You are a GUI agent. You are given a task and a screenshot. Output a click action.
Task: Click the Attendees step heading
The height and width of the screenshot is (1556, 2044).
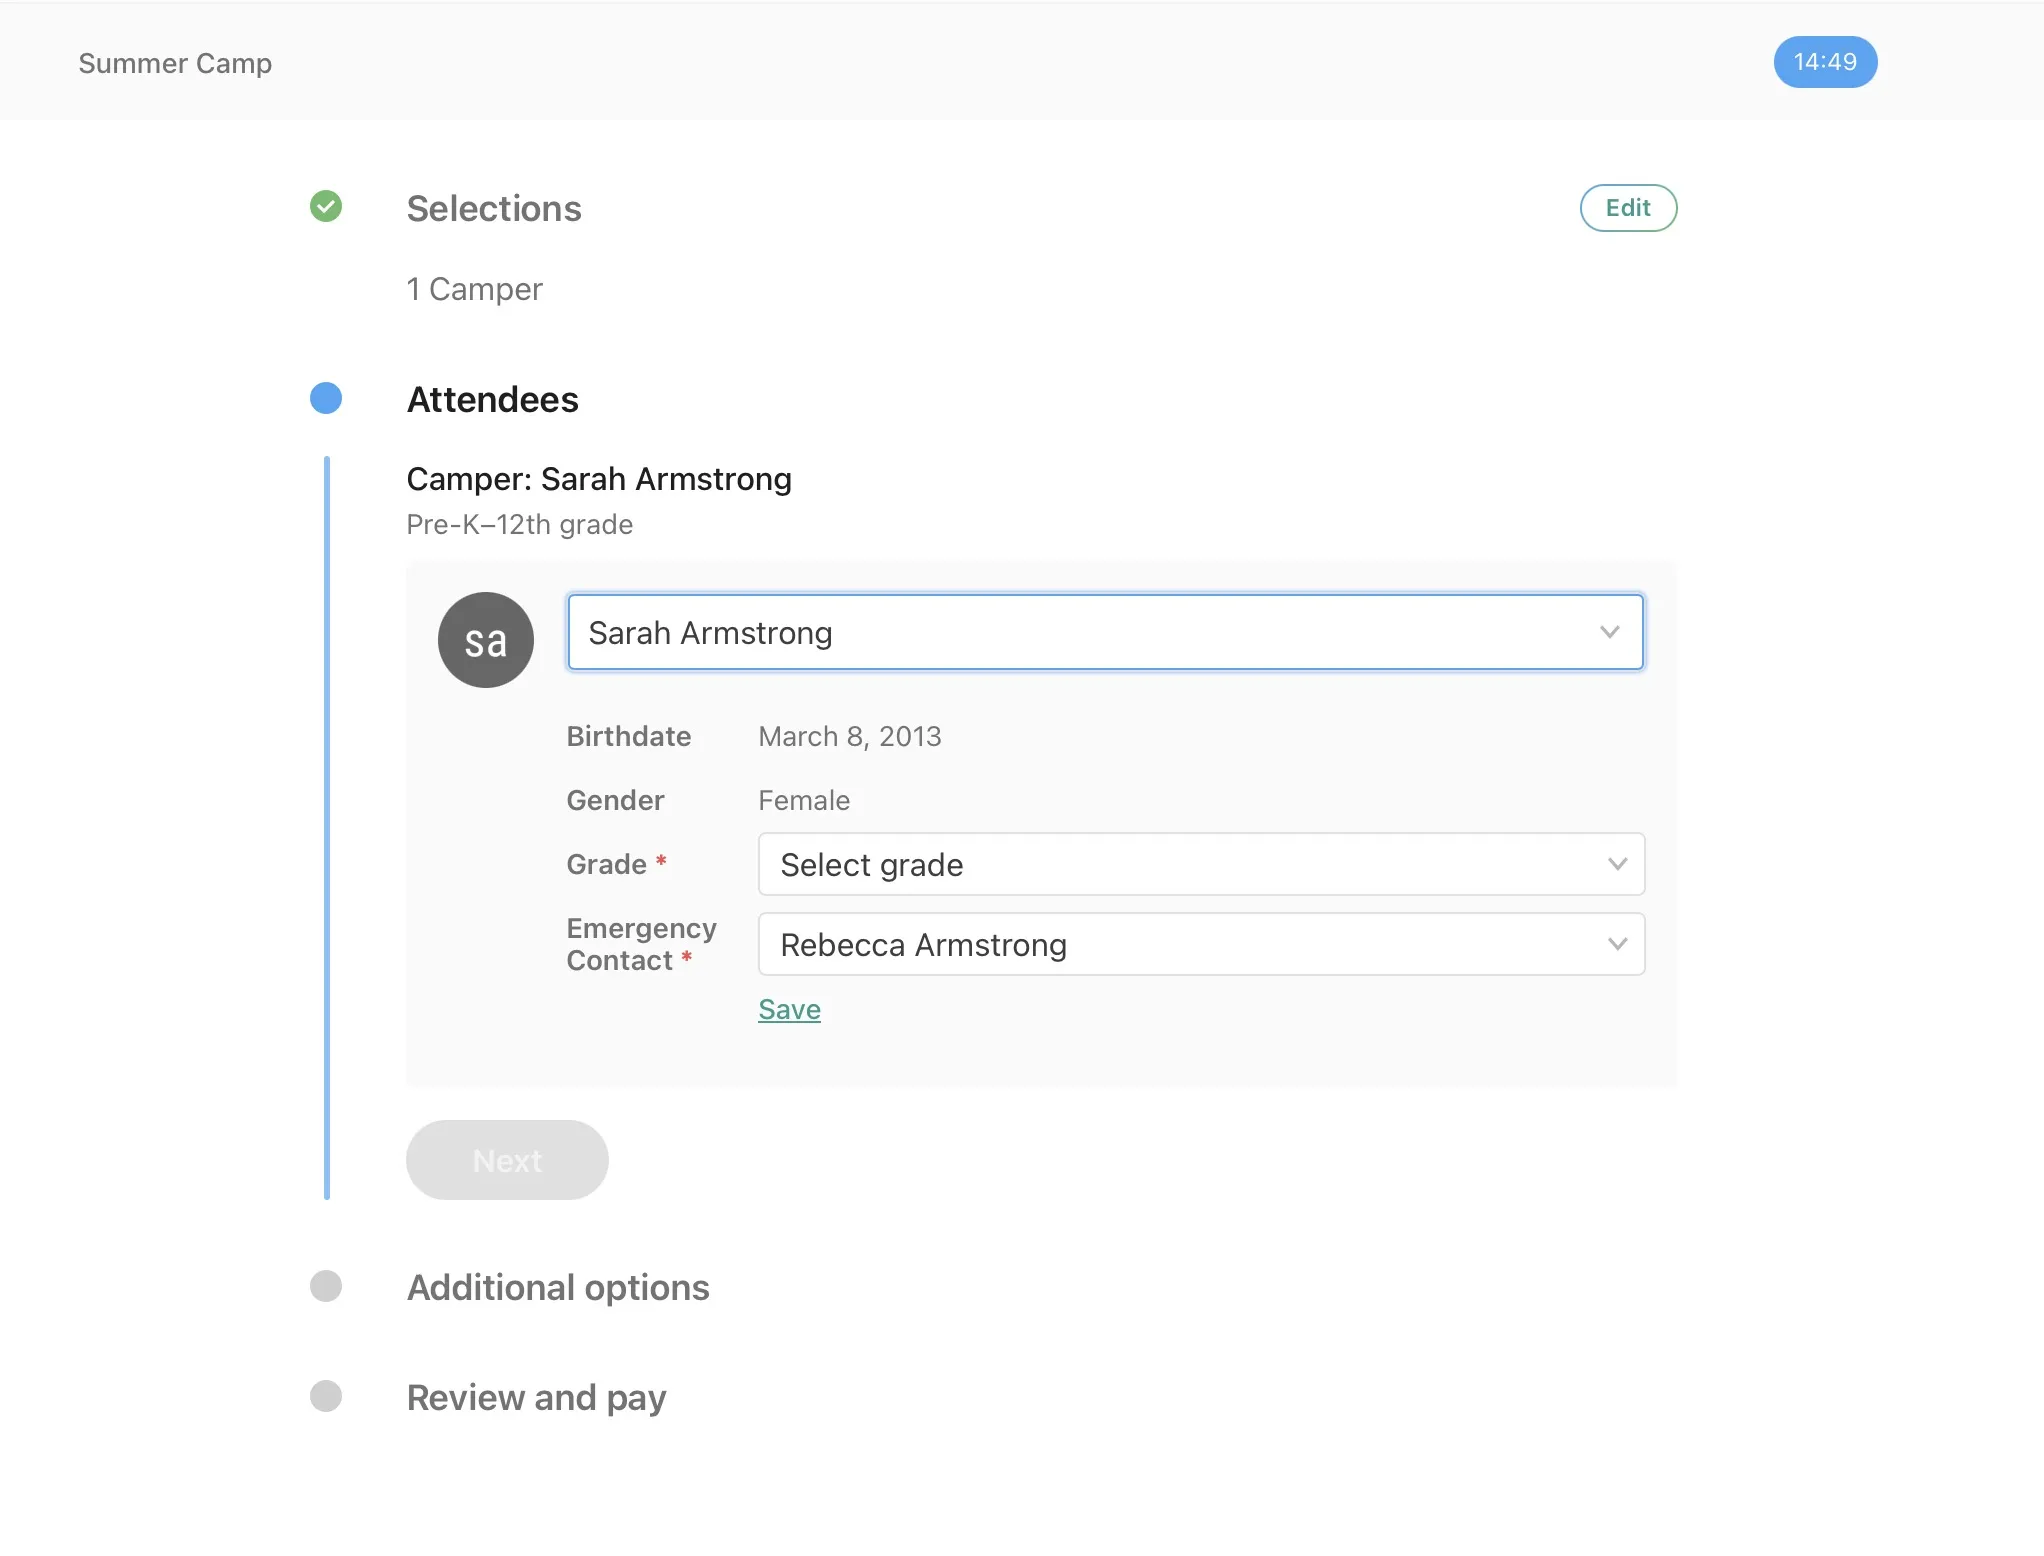[x=492, y=399]
